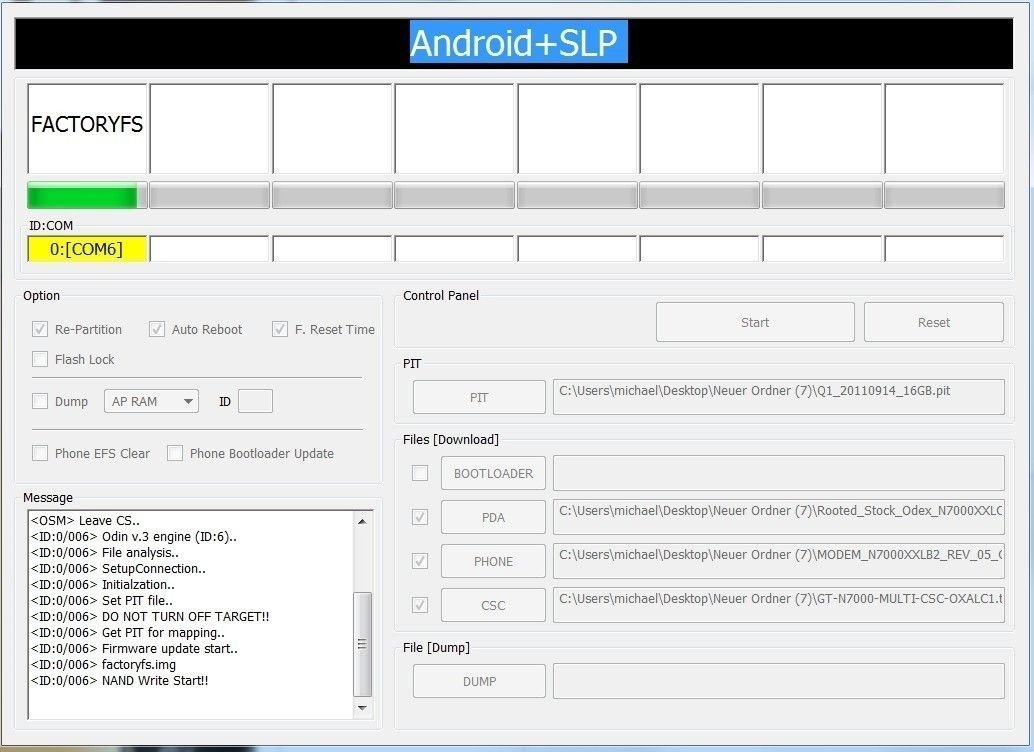Click the PDA file button
Image resolution: width=1034 pixels, height=752 pixels.
493,517
